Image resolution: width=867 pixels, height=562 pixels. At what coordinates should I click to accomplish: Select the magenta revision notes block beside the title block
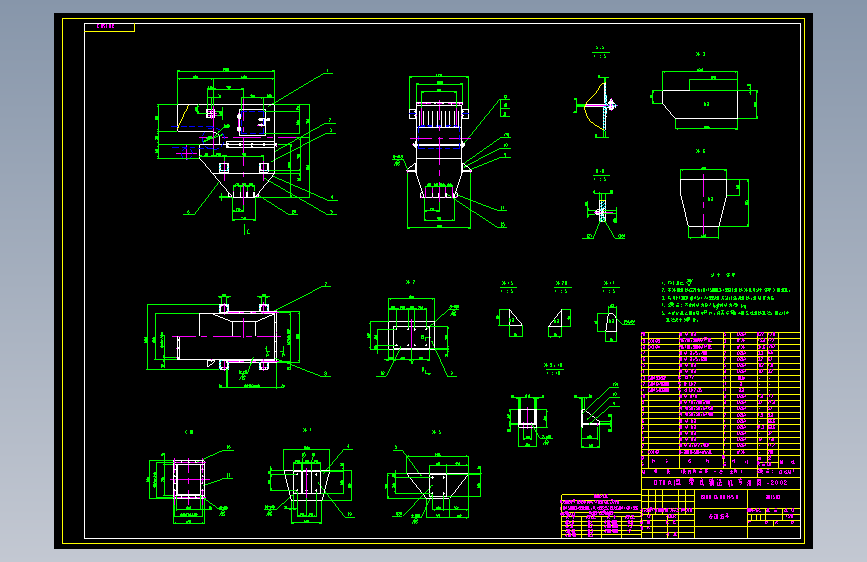click(600, 515)
